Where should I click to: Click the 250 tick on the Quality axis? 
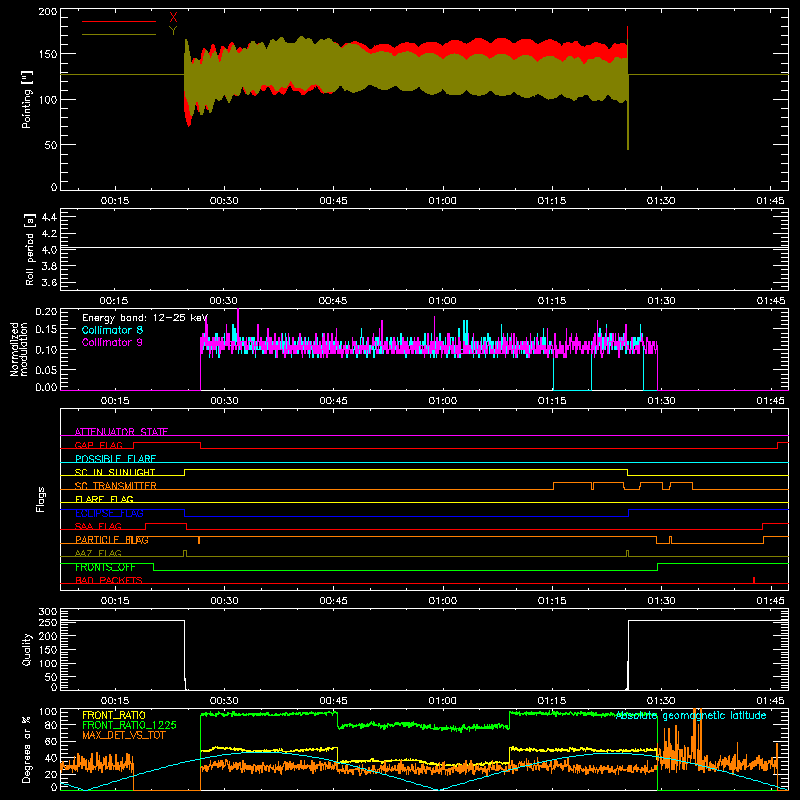pos(48,623)
